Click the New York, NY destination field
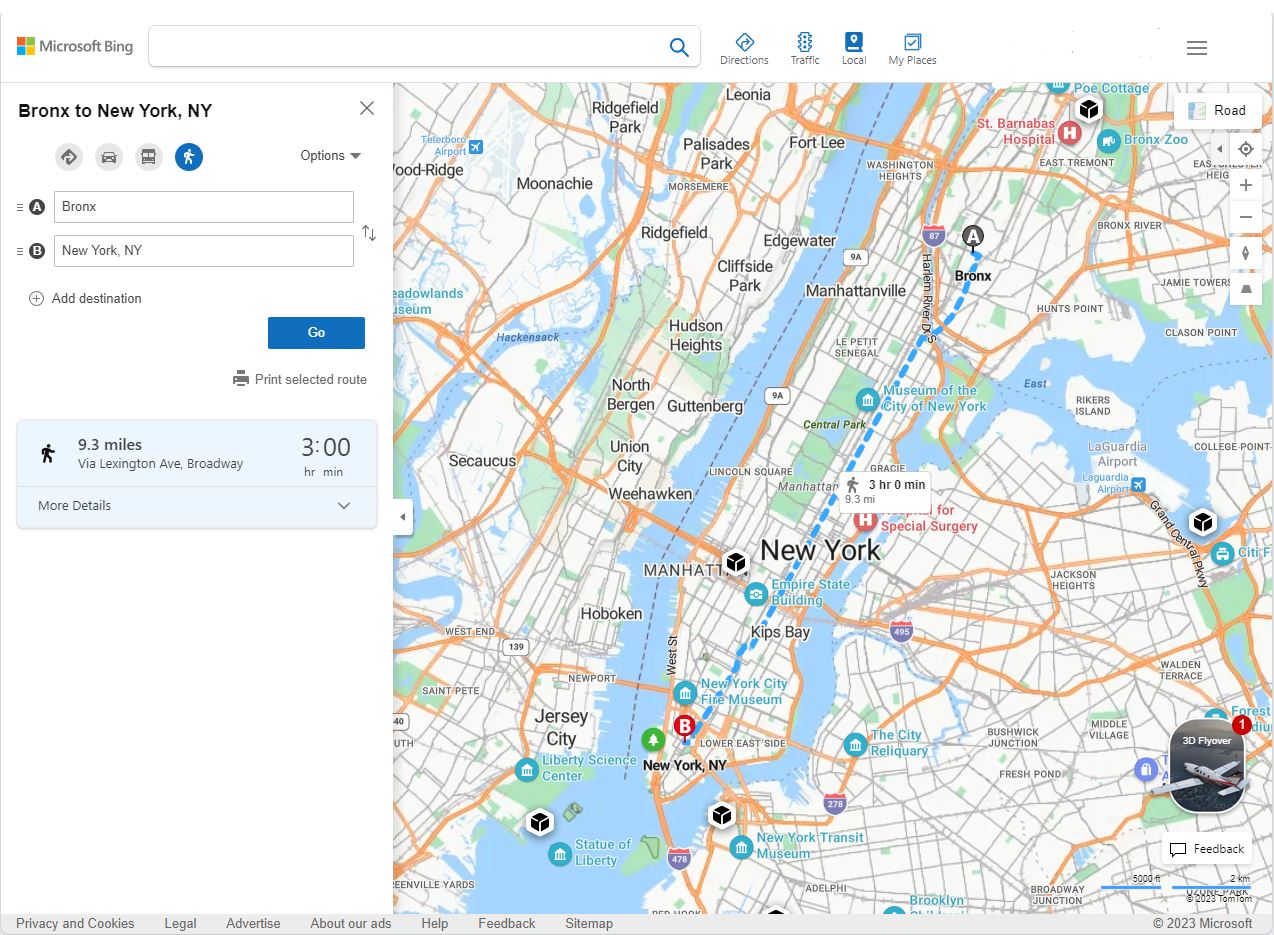The height and width of the screenshot is (935, 1274). [204, 250]
